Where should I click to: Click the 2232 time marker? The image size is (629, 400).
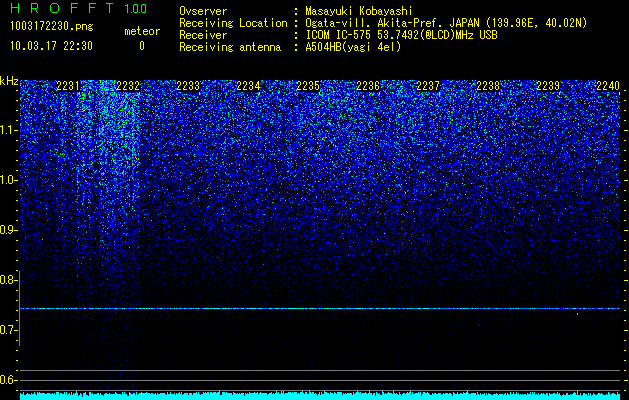pyautogui.click(x=128, y=86)
